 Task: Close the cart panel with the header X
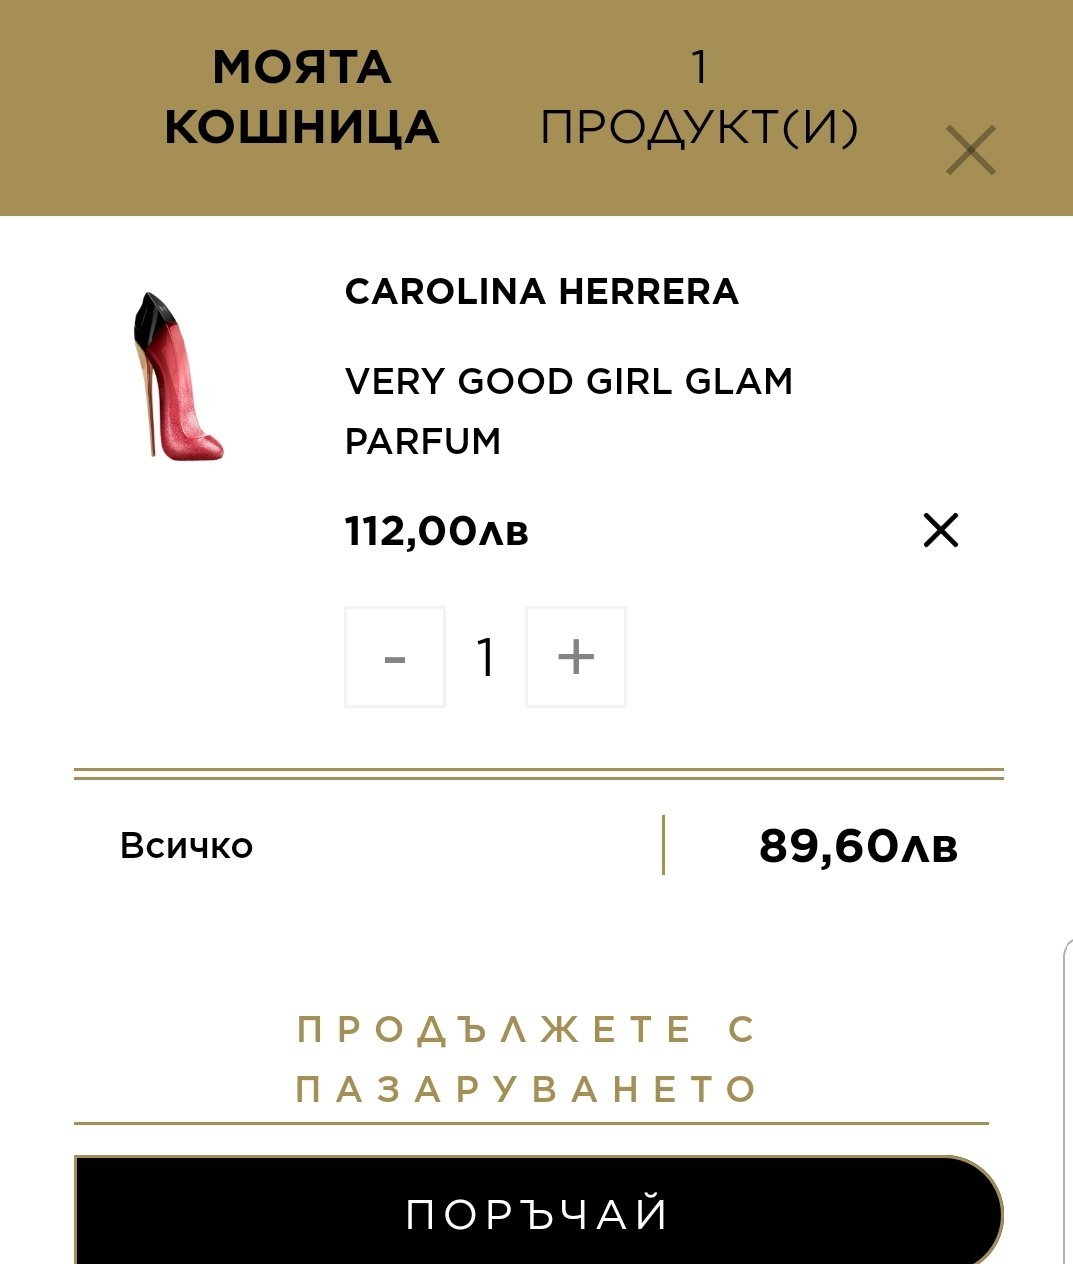[970, 151]
